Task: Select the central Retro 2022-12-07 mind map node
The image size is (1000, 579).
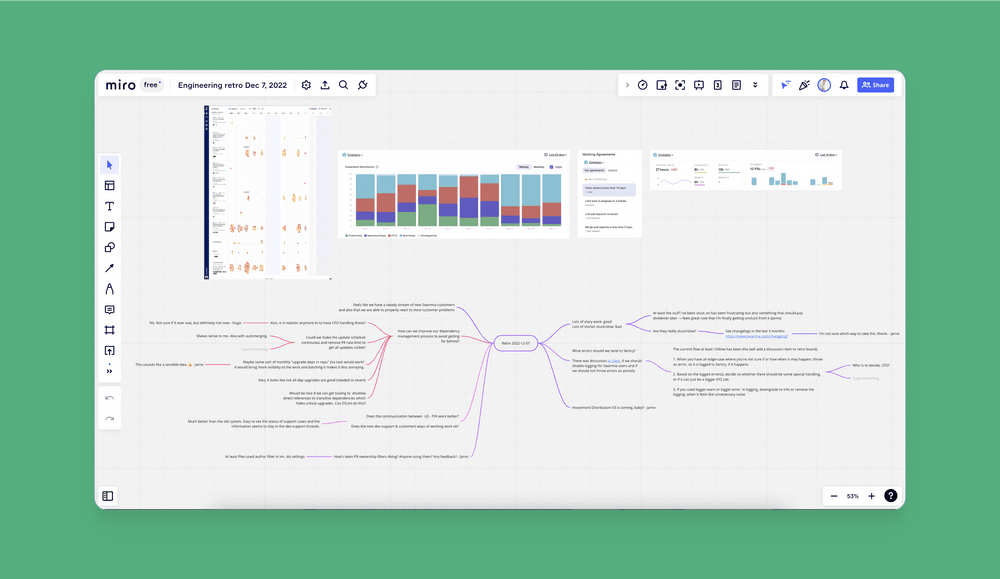Action: (x=516, y=343)
